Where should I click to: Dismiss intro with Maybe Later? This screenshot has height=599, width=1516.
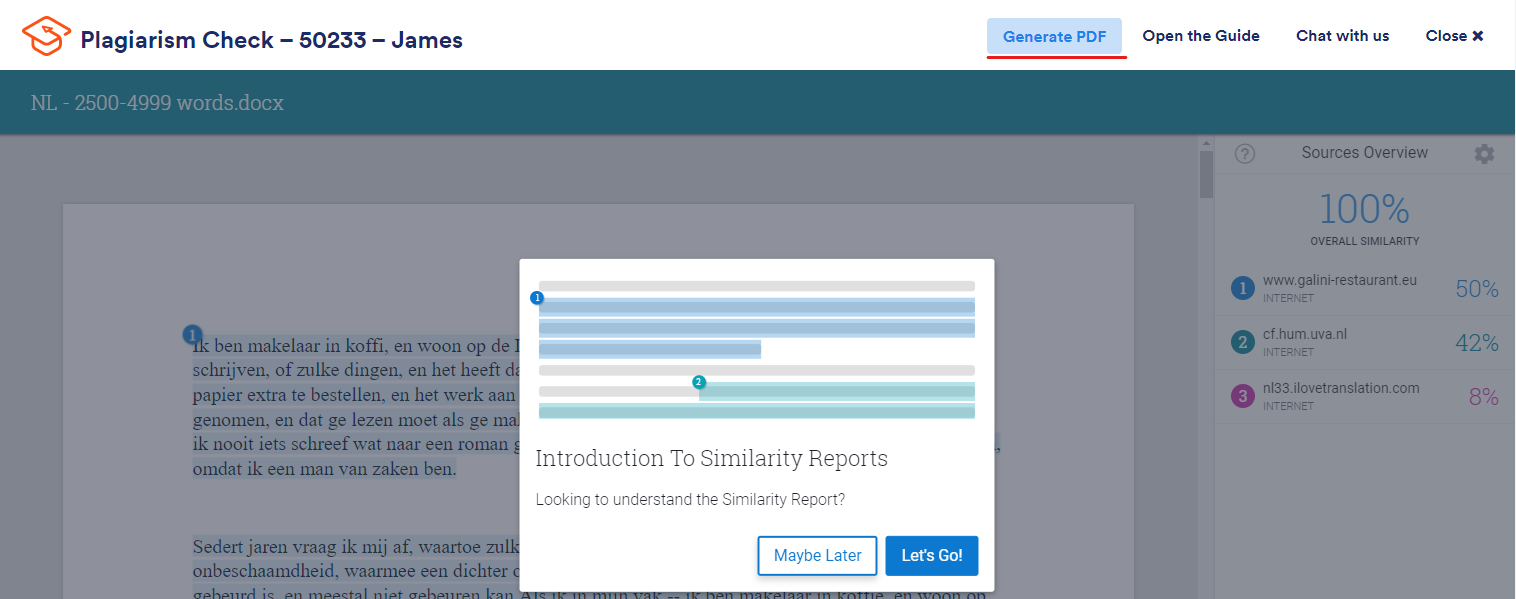pyautogui.click(x=817, y=556)
